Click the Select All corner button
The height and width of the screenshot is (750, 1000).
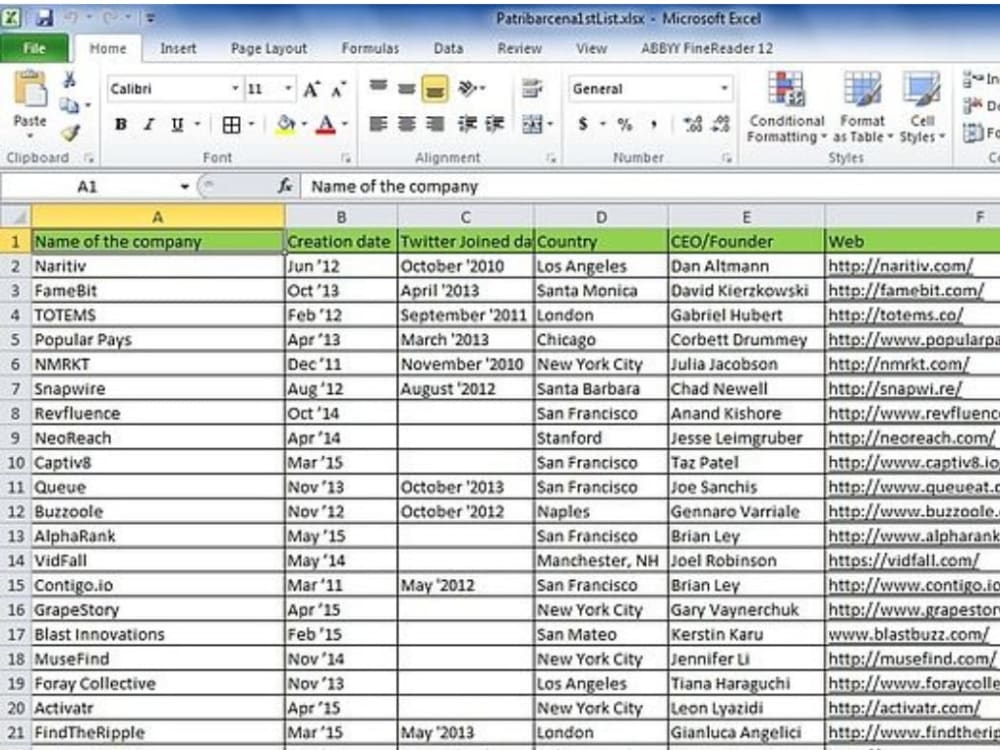click(15, 217)
